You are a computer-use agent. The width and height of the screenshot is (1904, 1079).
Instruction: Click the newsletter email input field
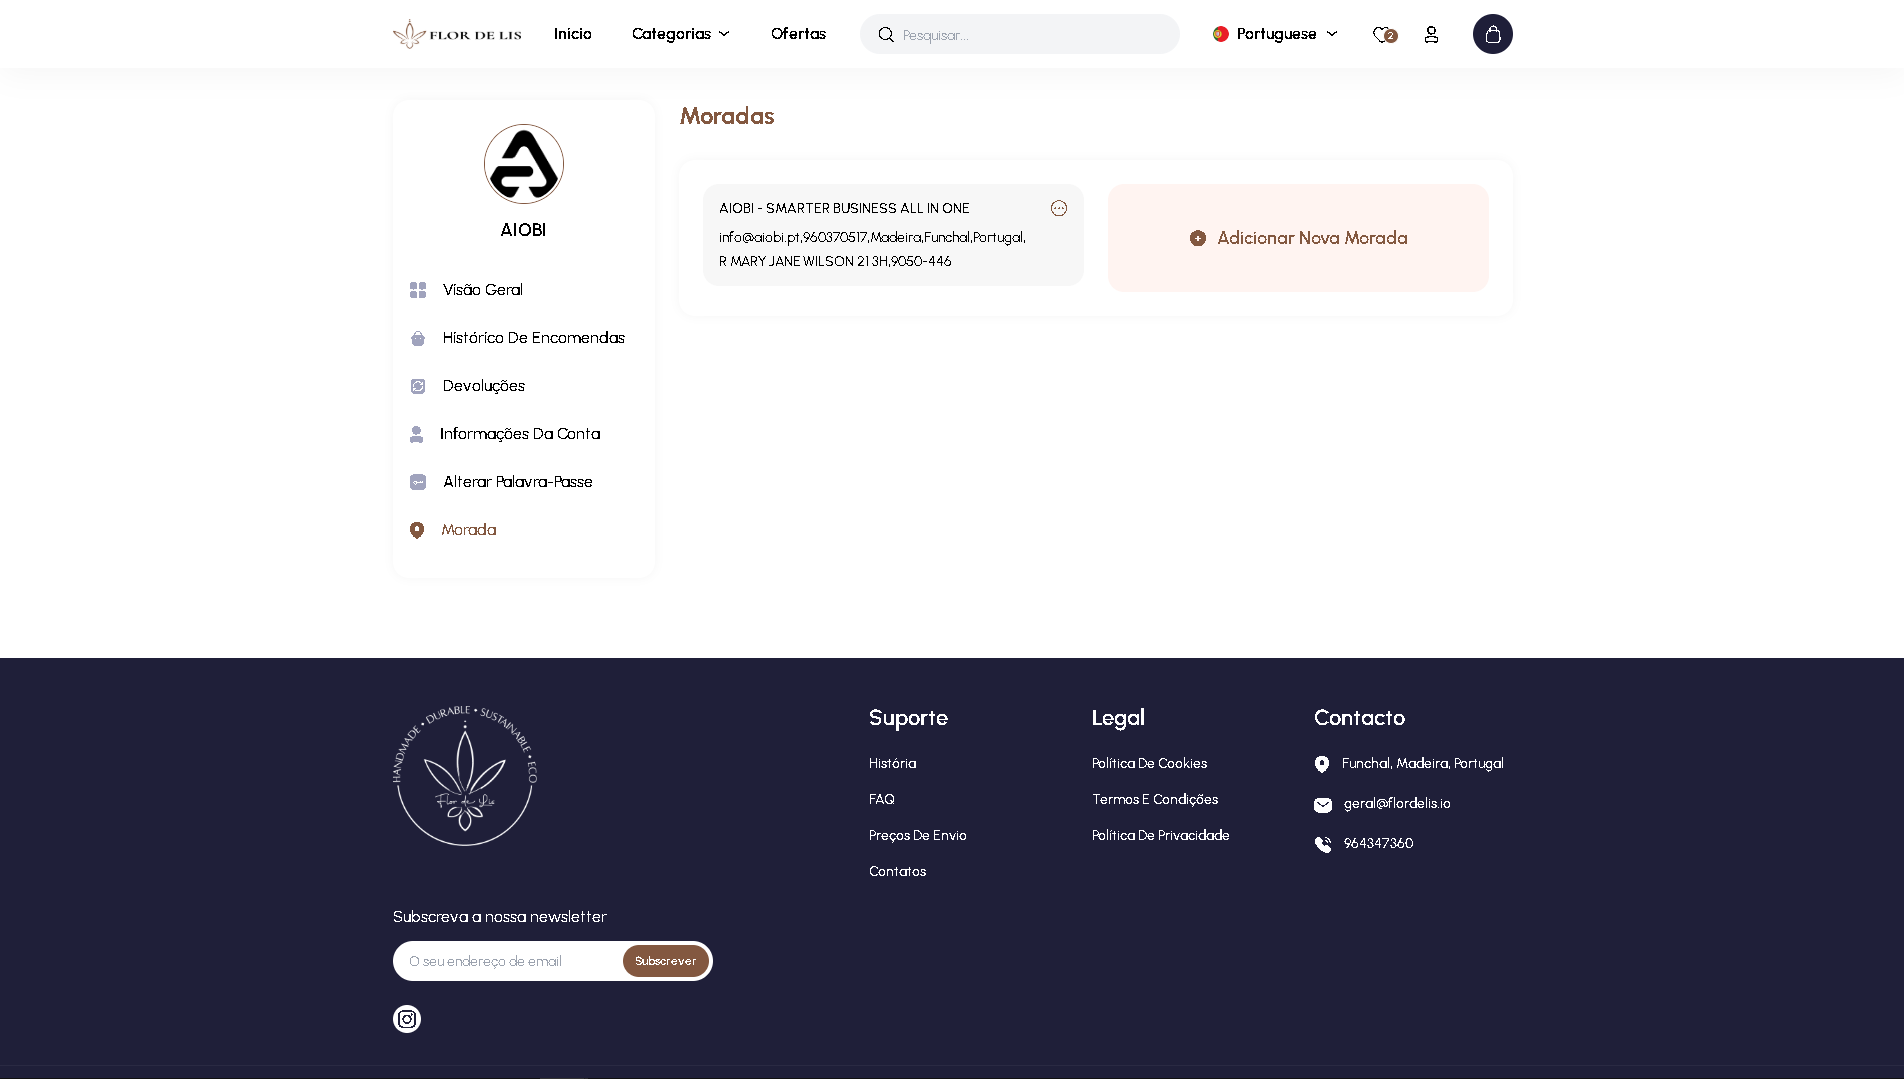click(505, 961)
